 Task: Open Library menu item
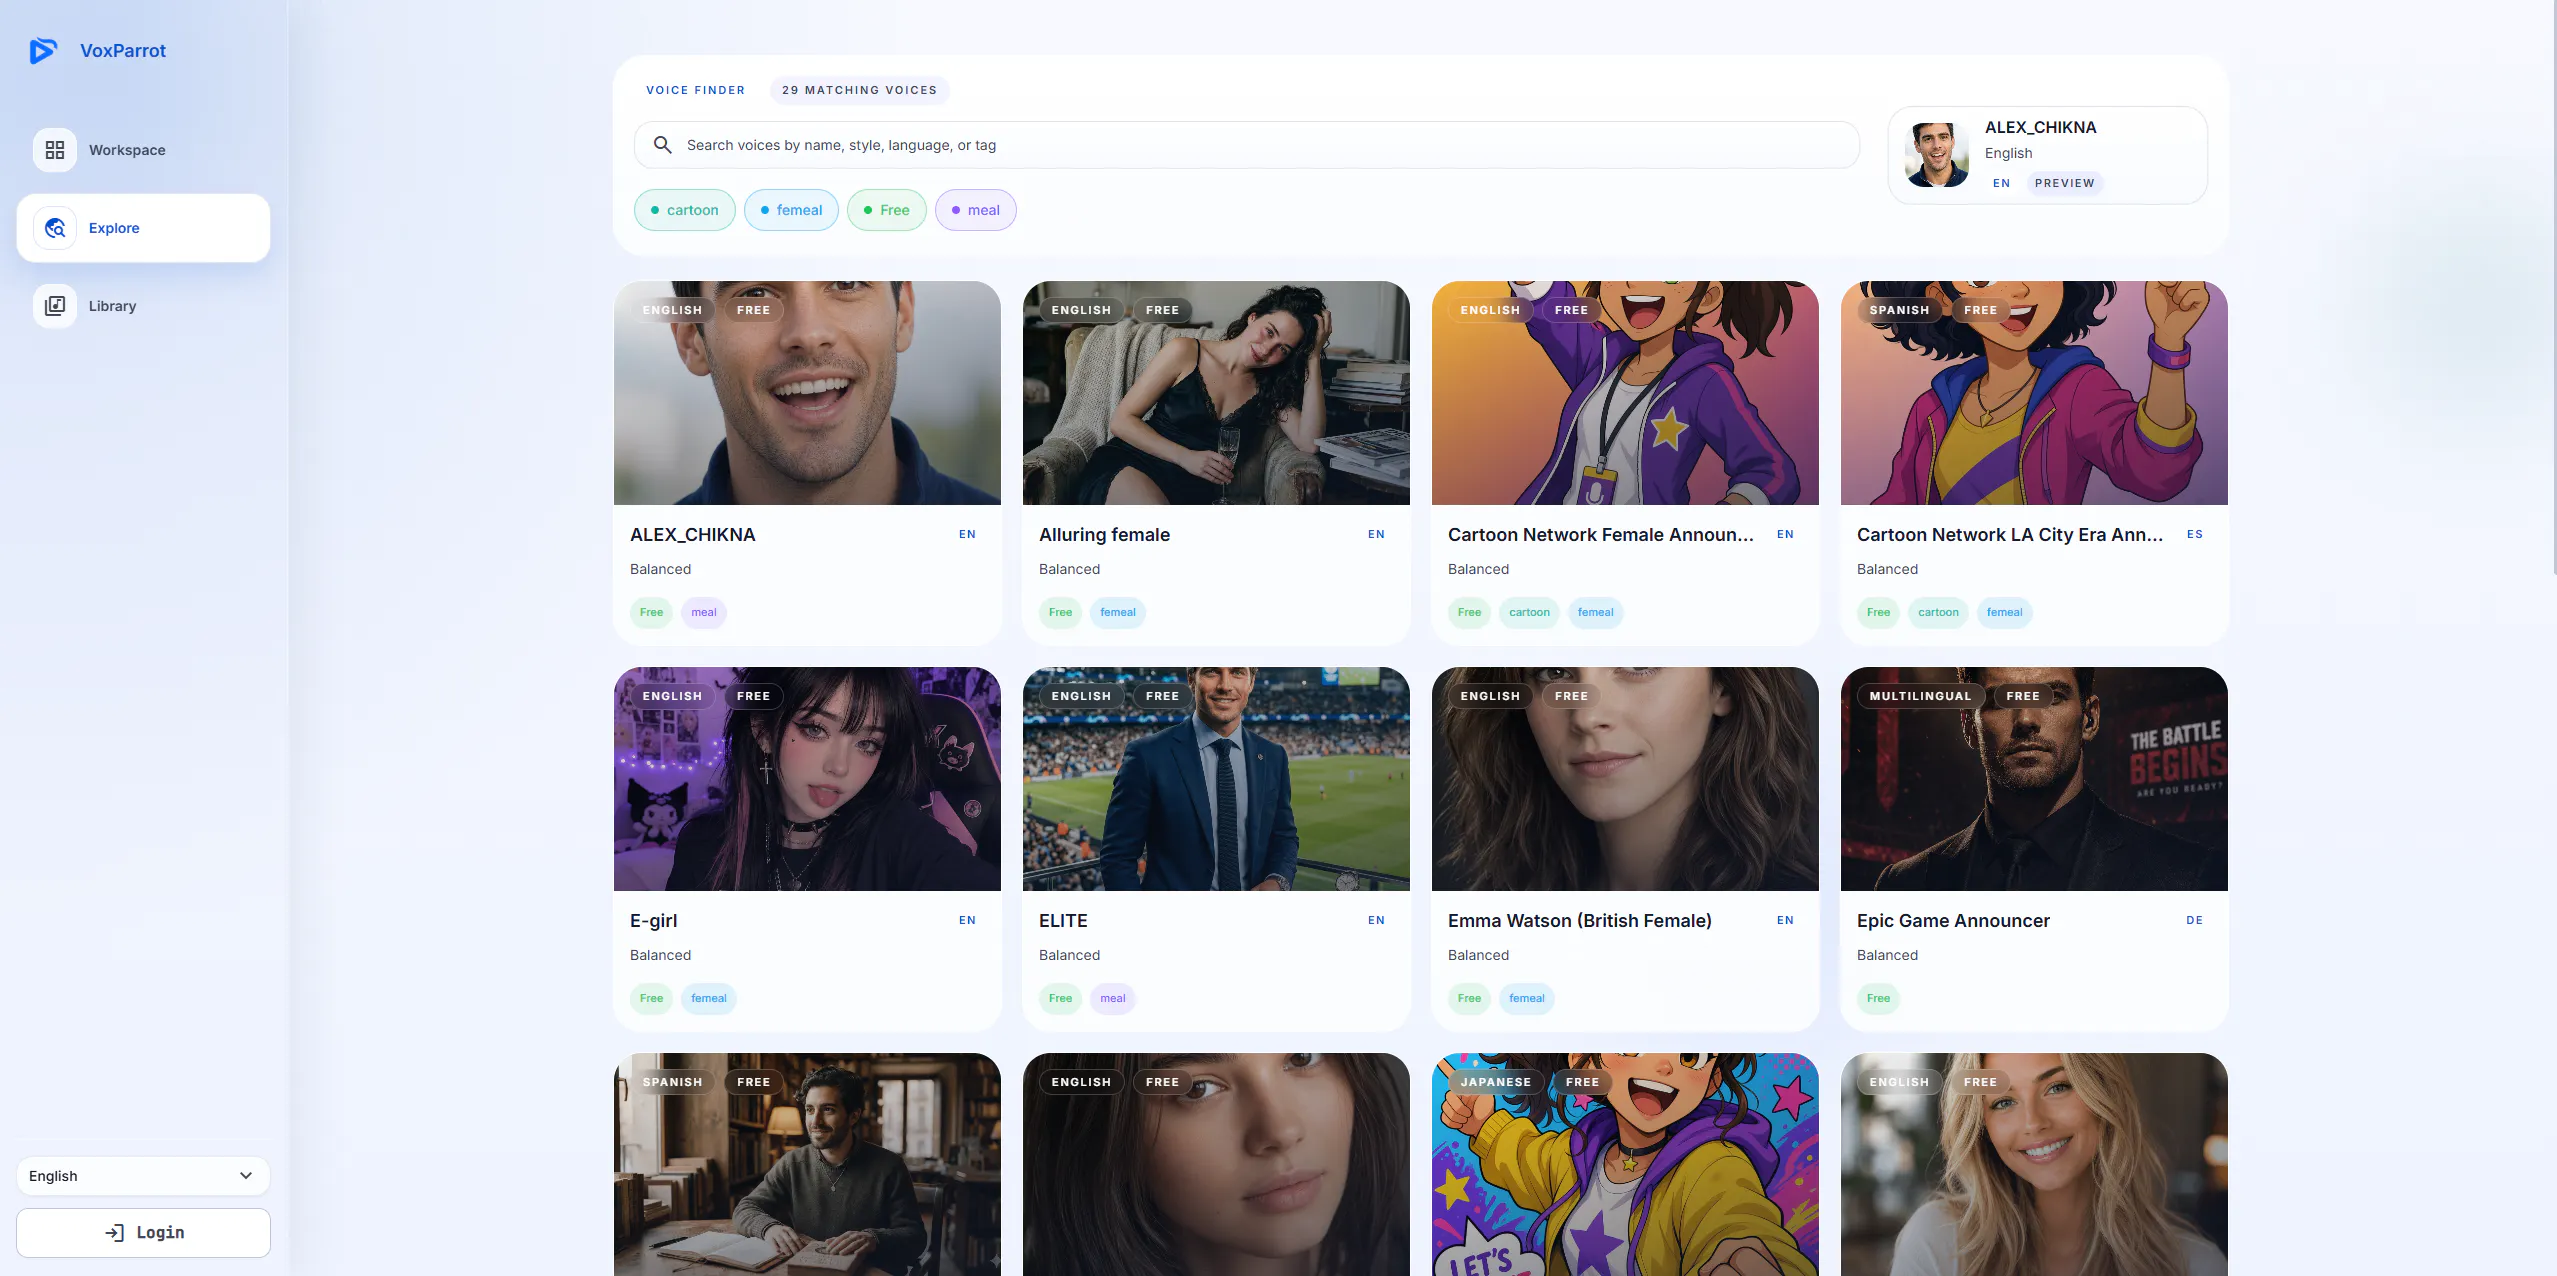tap(143, 306)
